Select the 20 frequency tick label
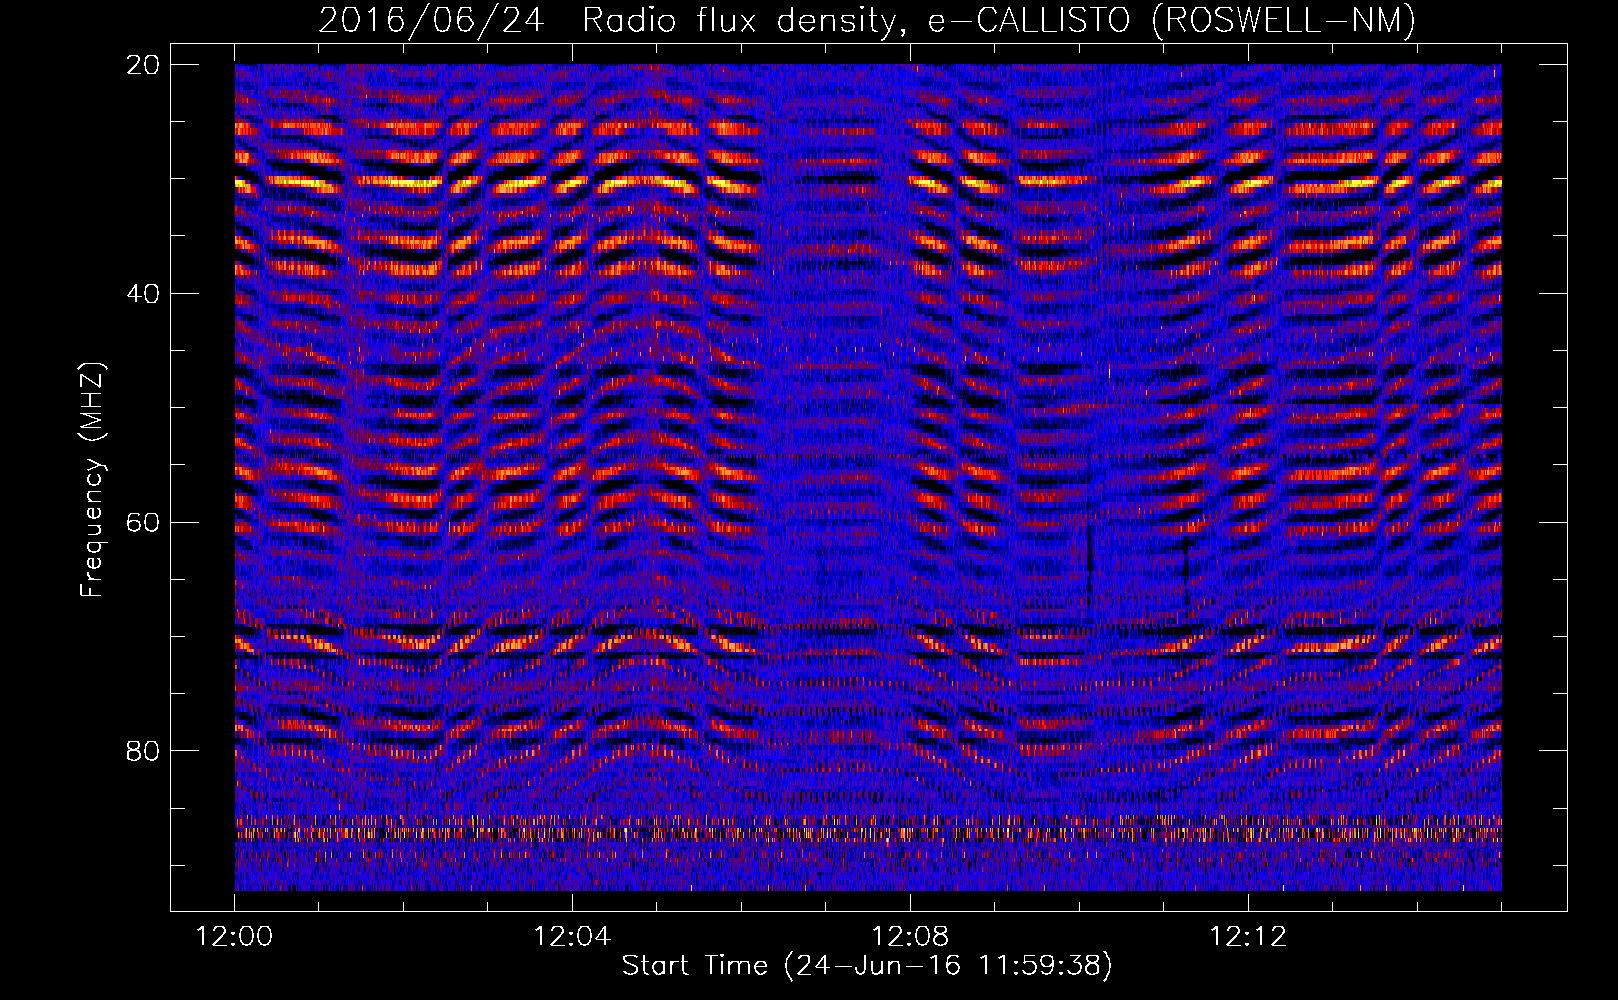Image resolution: width=1618 pixels, height=1000 pixels. click(x=143, y=64)
